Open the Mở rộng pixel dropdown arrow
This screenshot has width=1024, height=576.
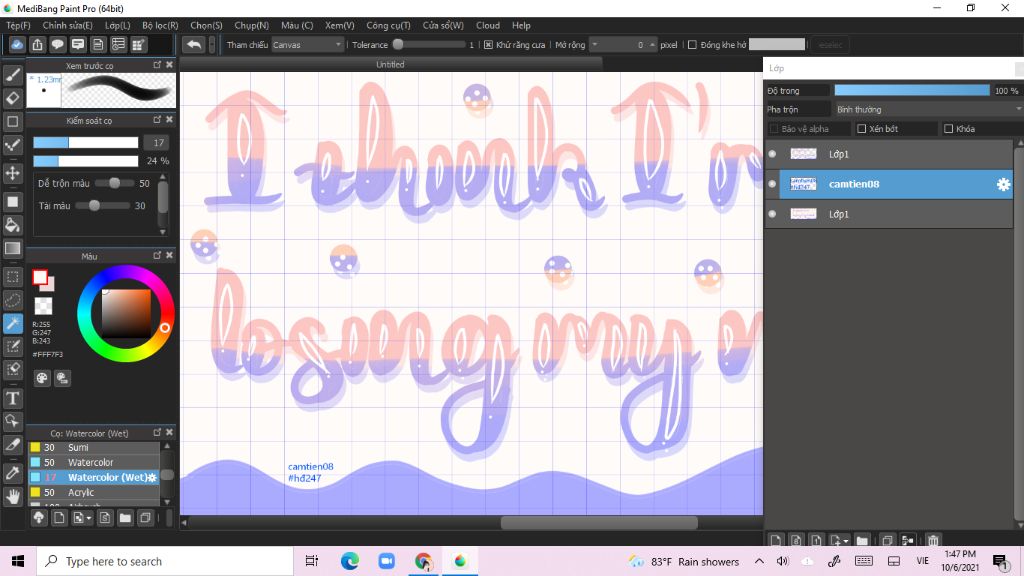(x=594, y=44)
